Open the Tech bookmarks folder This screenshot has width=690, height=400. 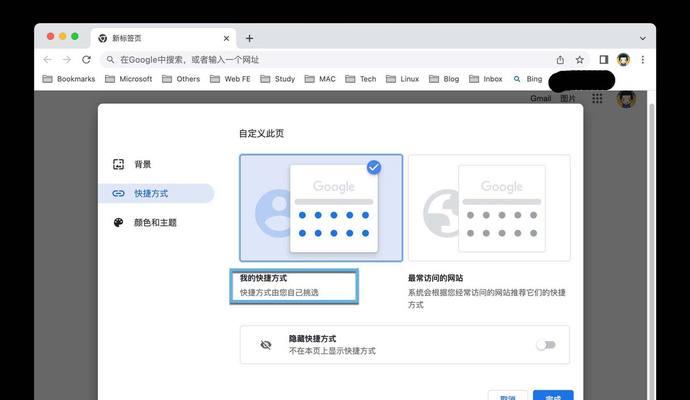tap(360, 79)
